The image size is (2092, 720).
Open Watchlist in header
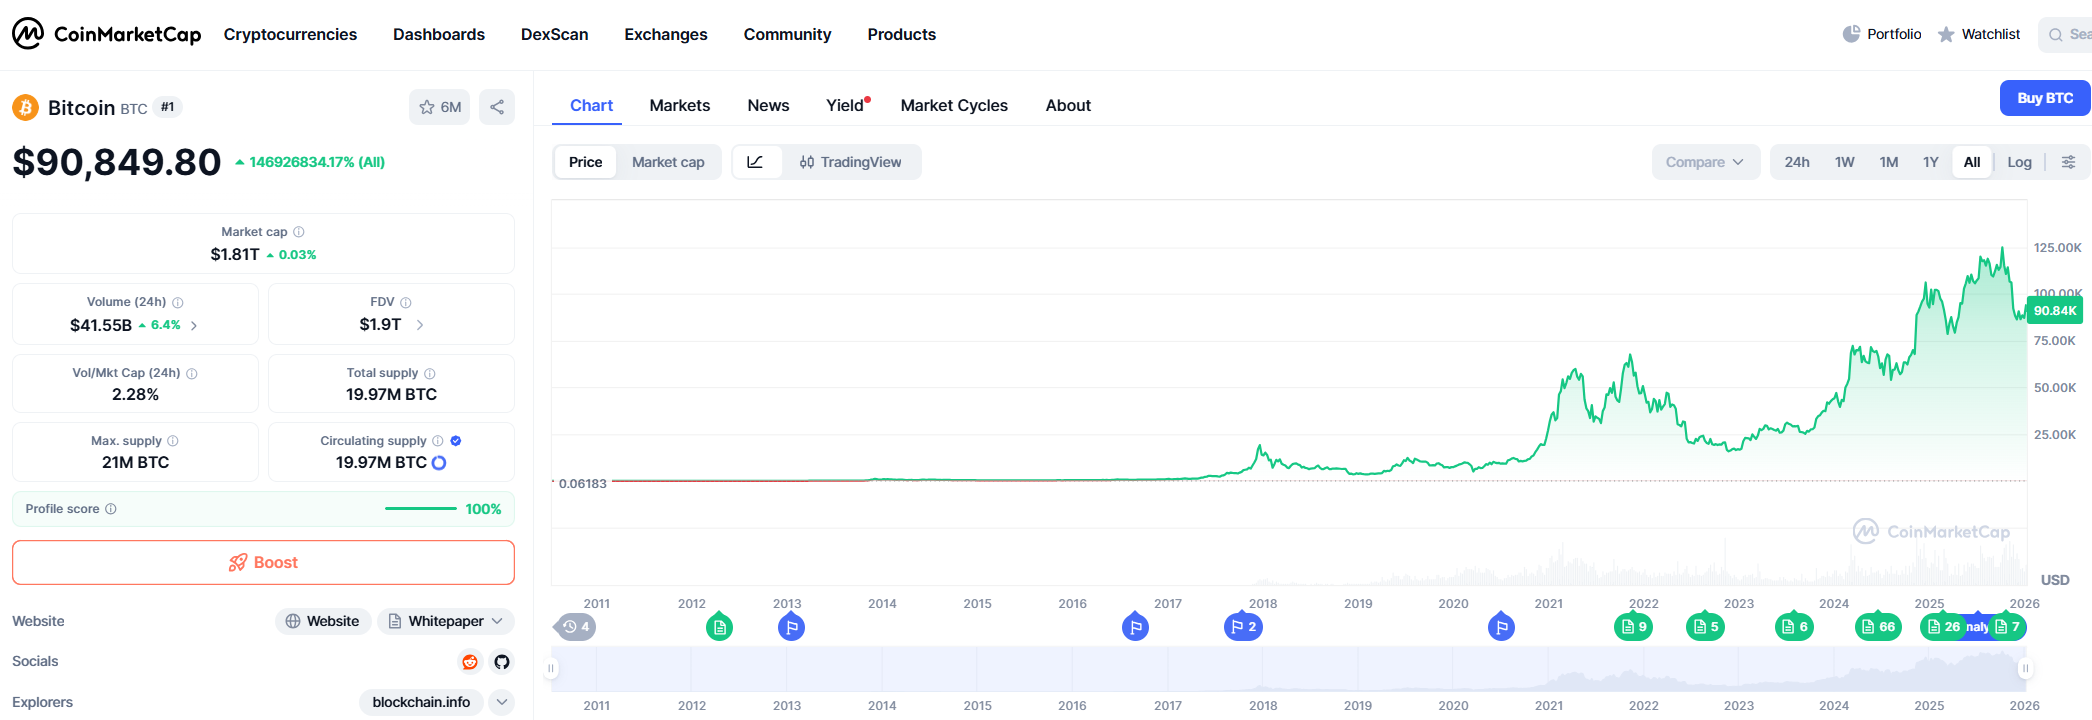pyautogui.click(x=1979, y=34)
